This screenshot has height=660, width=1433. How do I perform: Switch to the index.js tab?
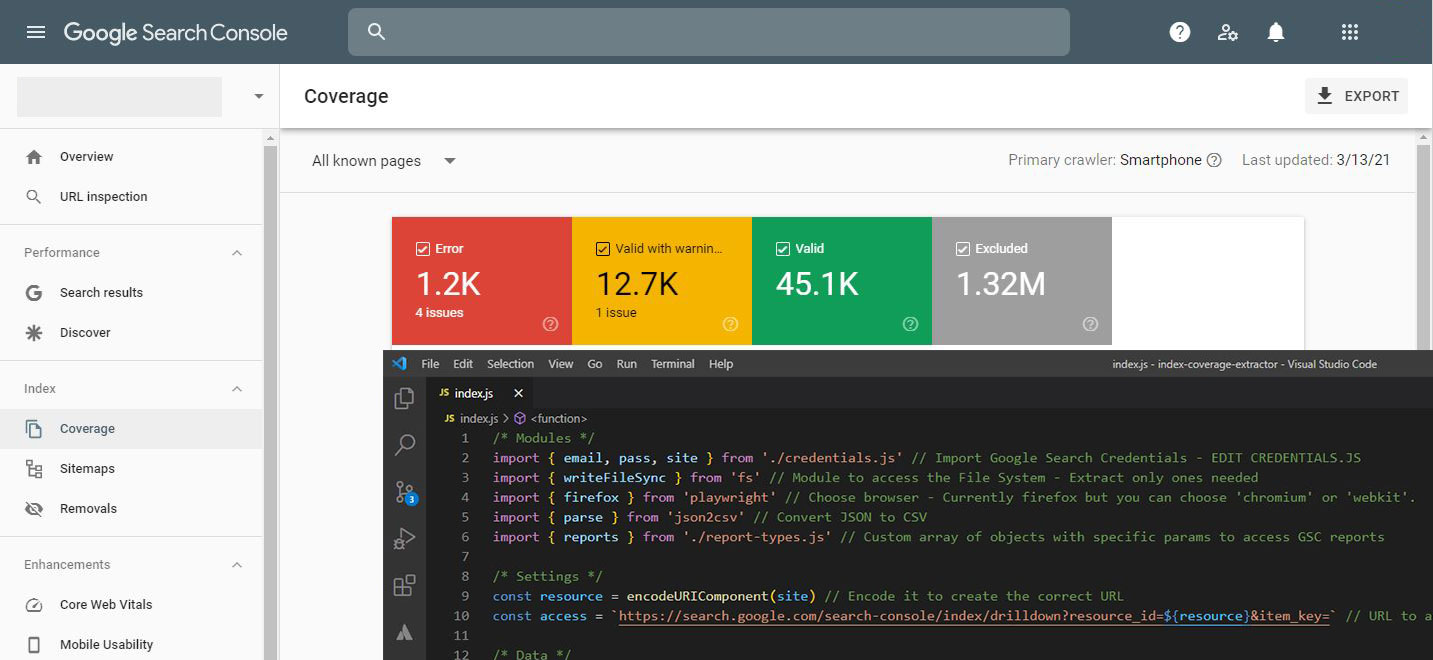(472, 392)
